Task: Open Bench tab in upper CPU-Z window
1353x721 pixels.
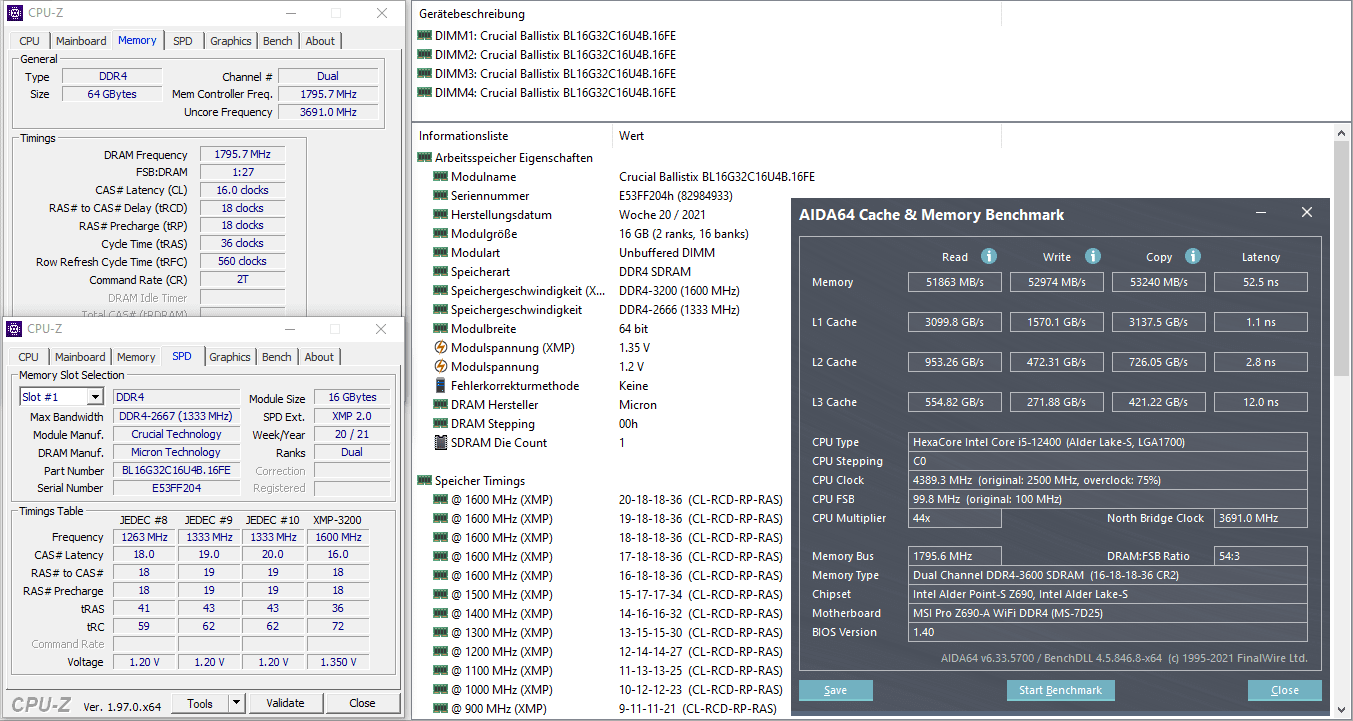Action: [x=278, y=41]
